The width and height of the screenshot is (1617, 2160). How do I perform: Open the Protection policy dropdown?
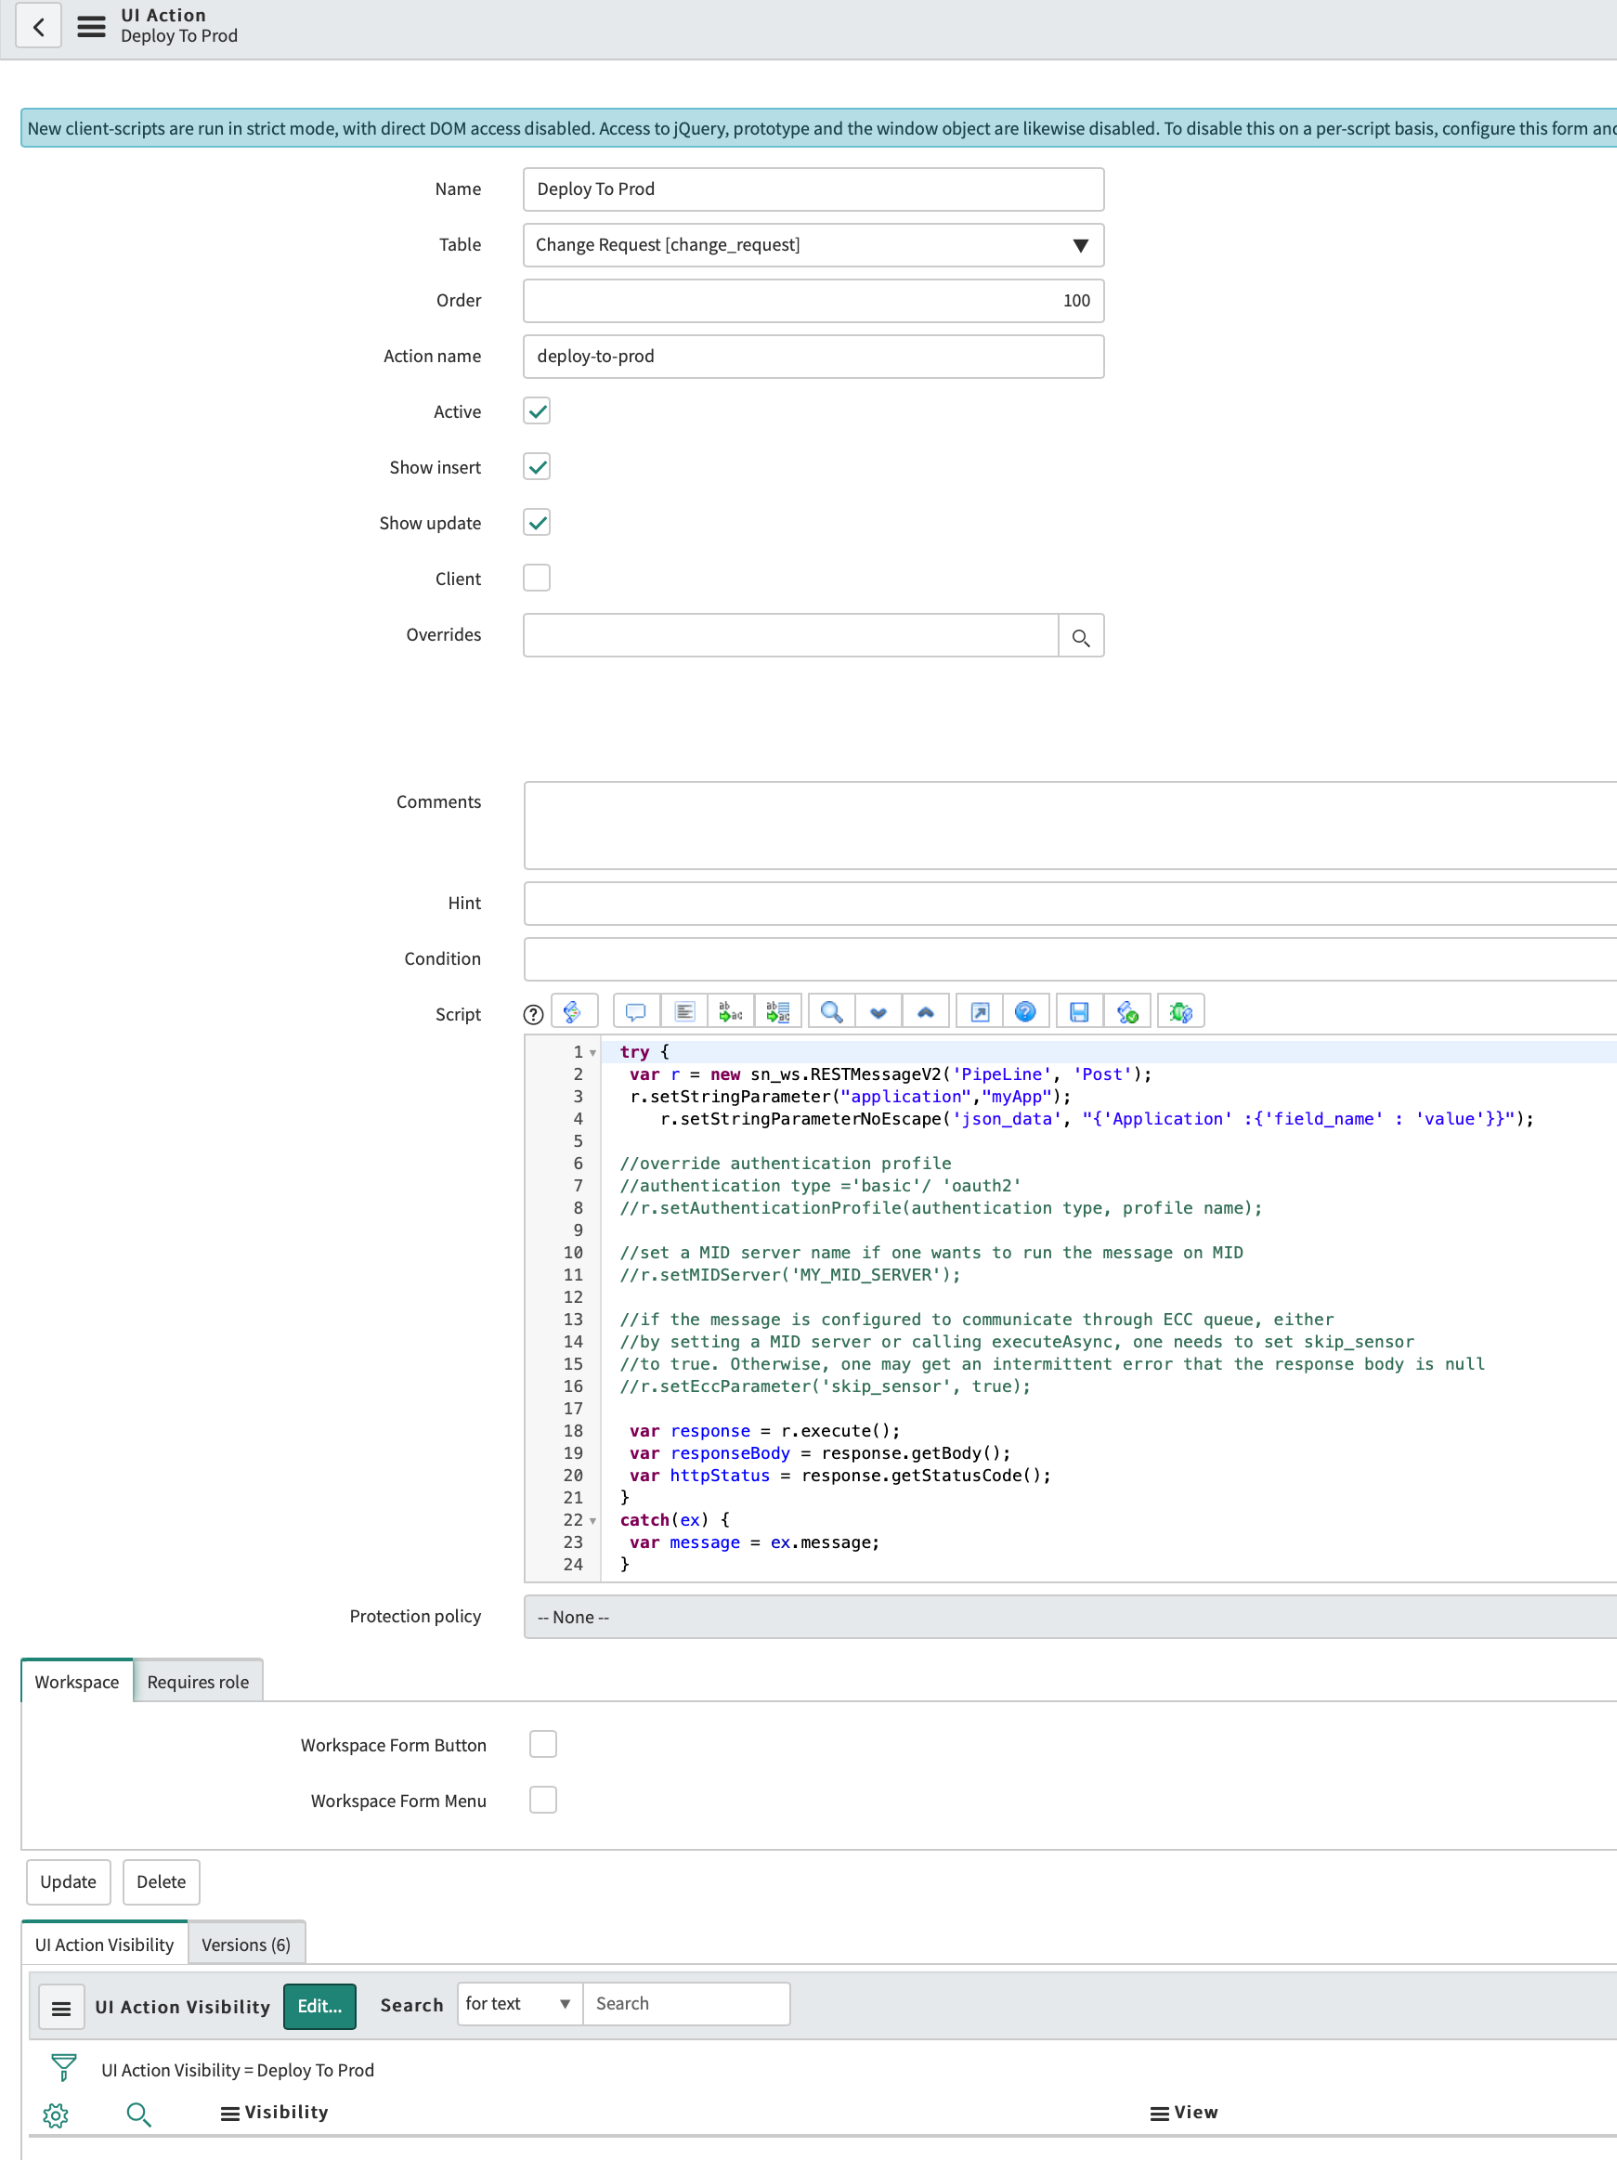[1068, 1617]
